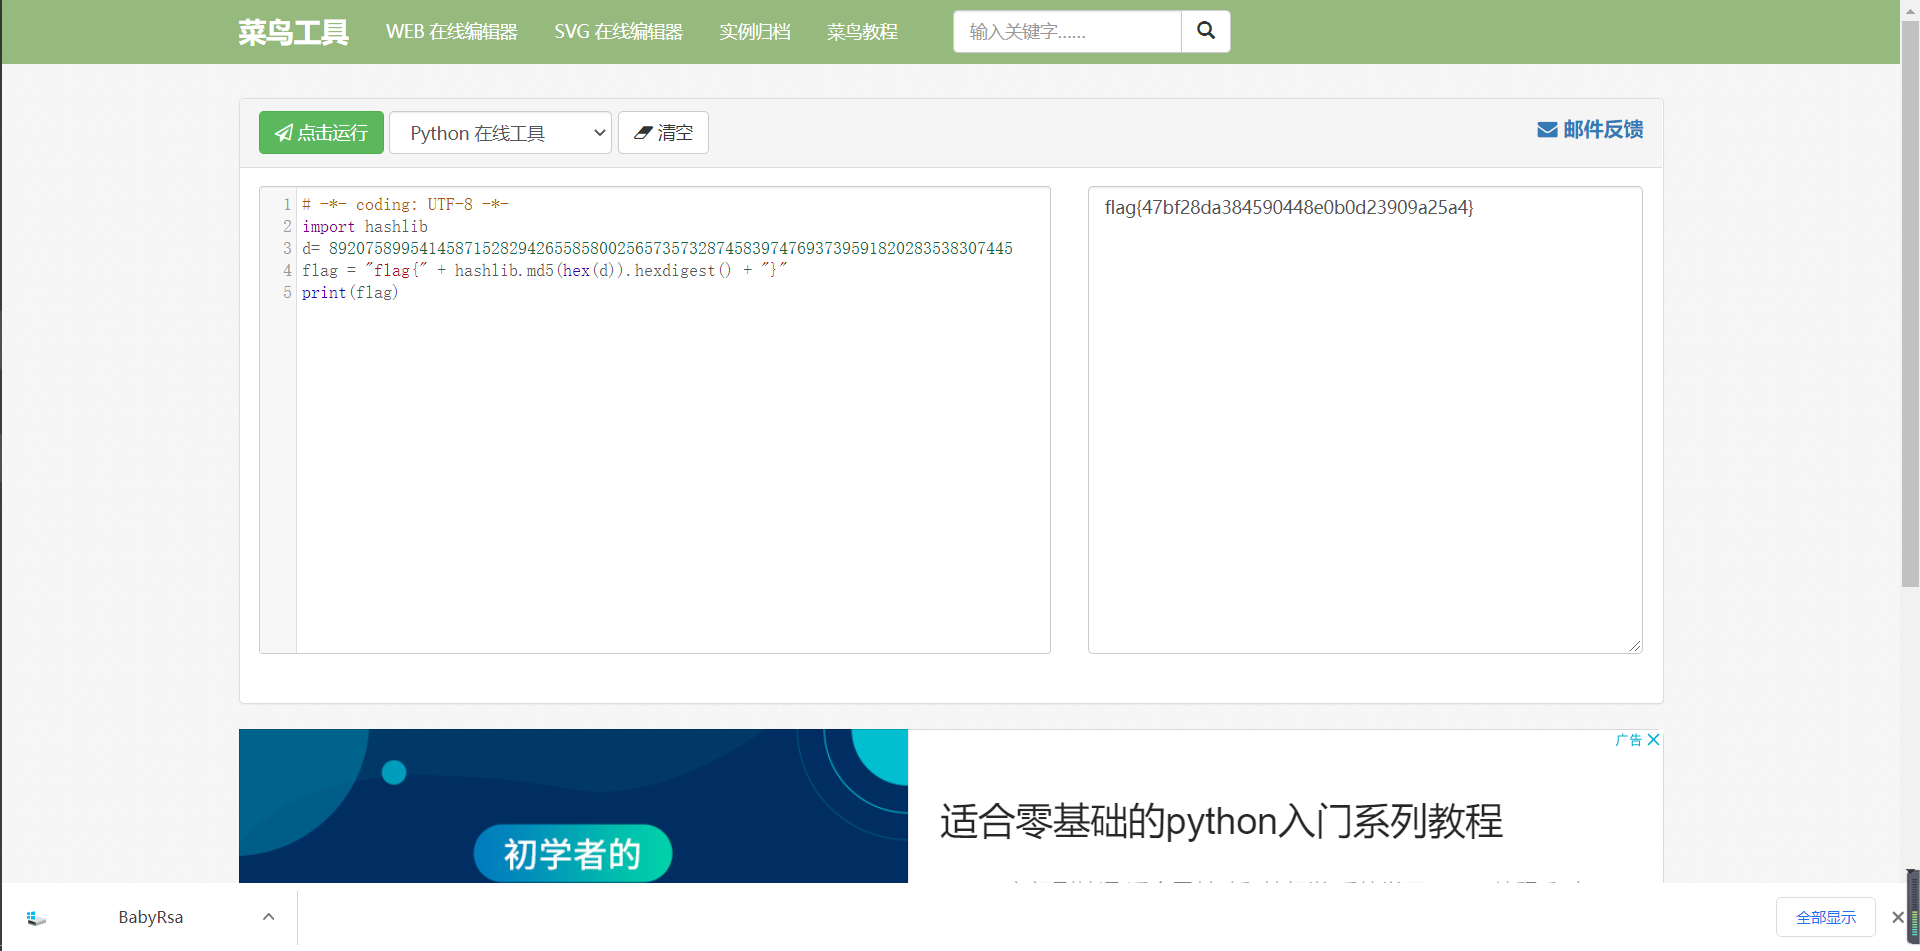Clear the editor with 清空 button
The image size is (1920, 951).
click(663, 132)
